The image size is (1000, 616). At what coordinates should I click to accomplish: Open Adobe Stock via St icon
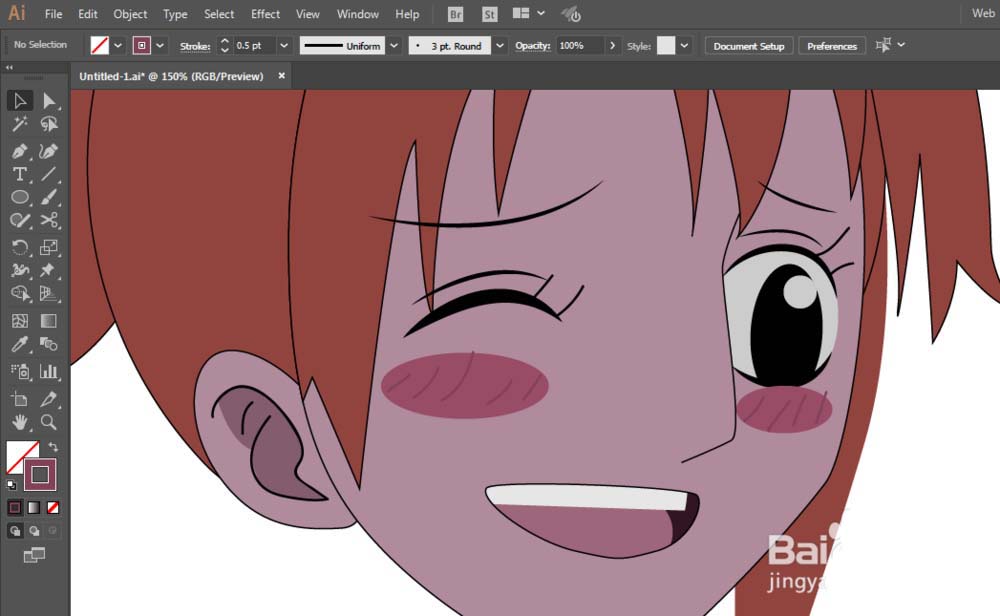[489, 14]
